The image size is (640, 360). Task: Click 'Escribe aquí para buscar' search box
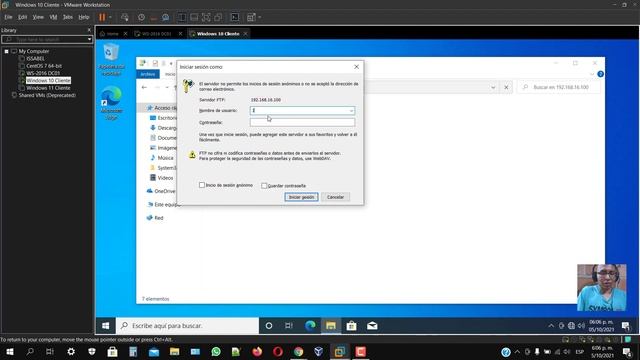(x=188, y=326)
